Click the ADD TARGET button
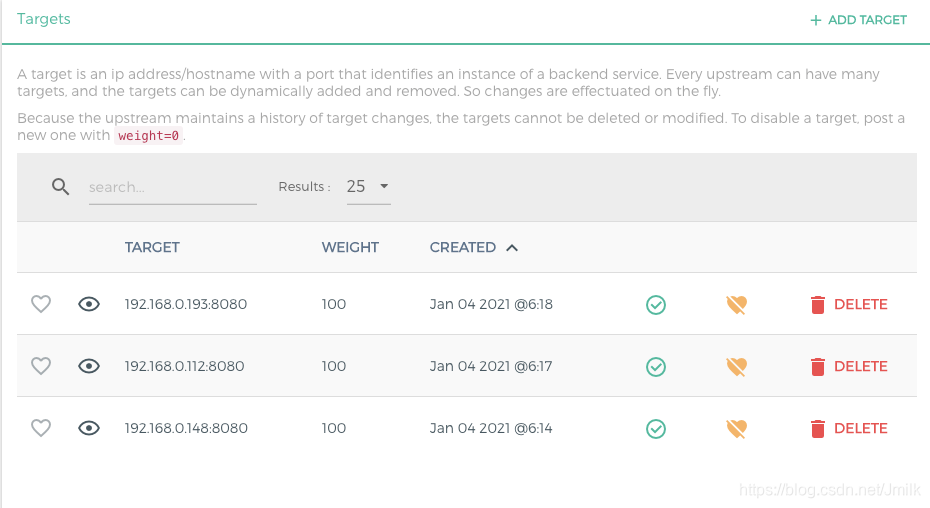This screenshot has height=508, width=930. pyautogui.click(x=858, y=20)
